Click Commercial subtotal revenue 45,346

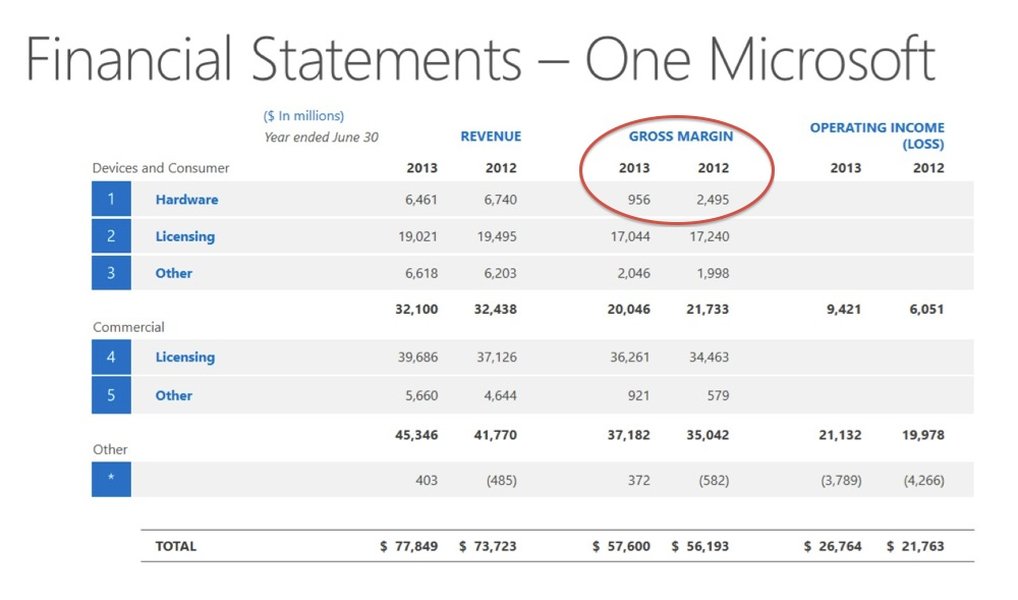[416, 435]
